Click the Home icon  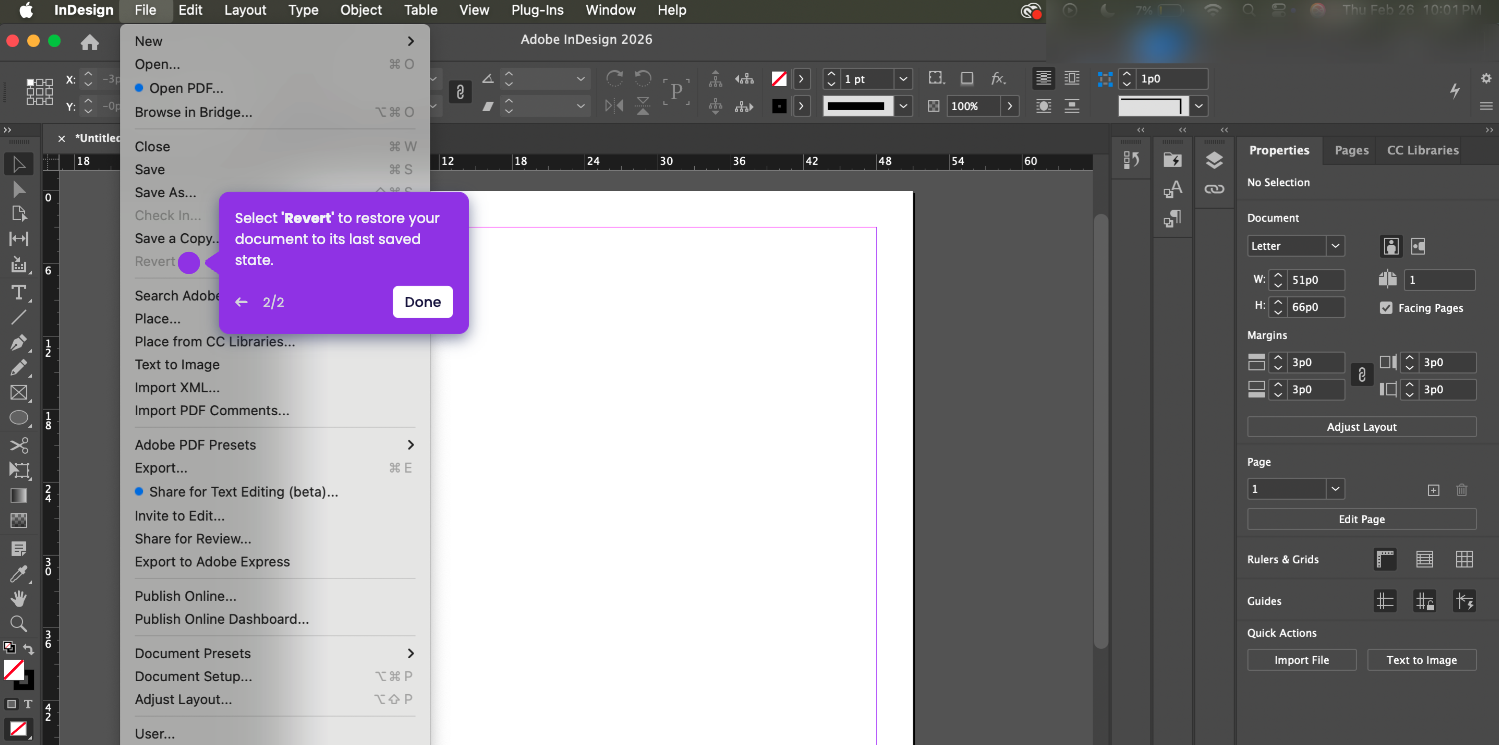(90, 42)
